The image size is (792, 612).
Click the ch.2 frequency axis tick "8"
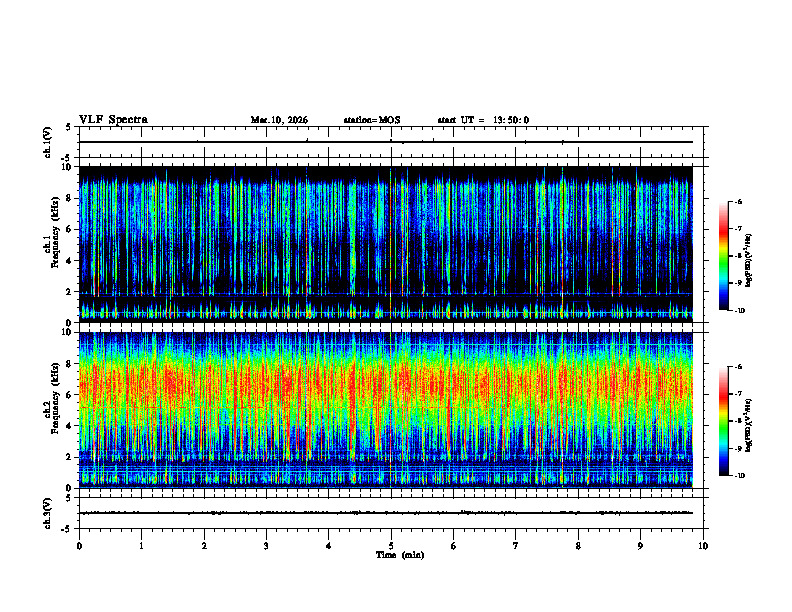pos(70,364)
